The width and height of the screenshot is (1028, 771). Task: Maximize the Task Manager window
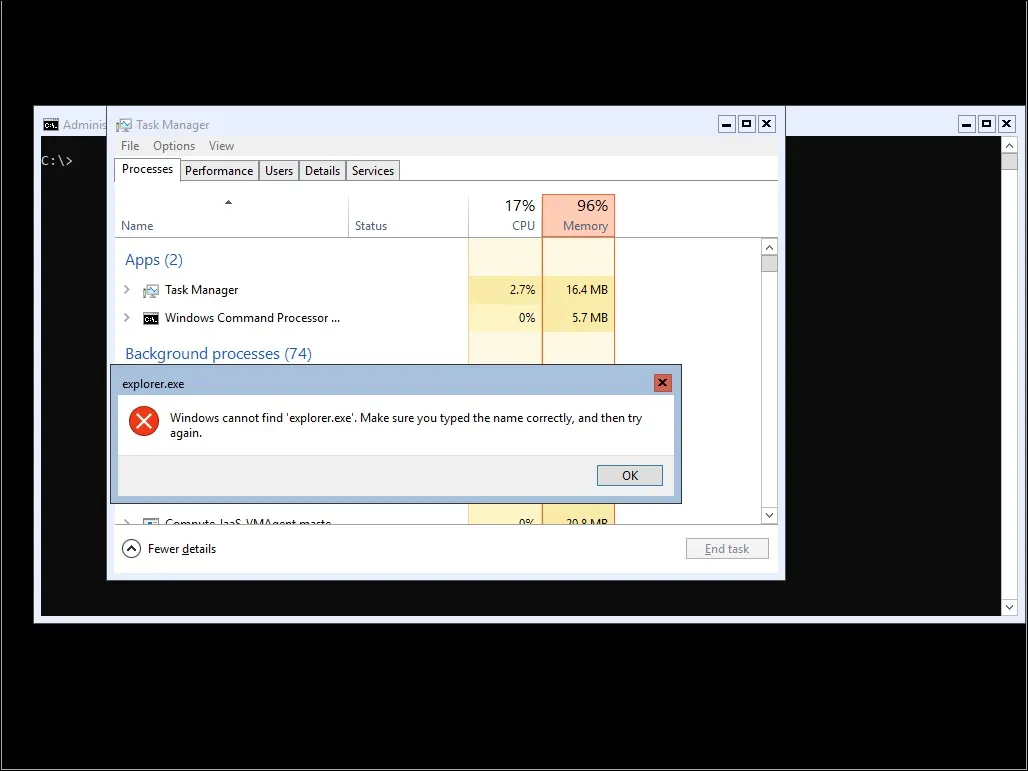746,124
